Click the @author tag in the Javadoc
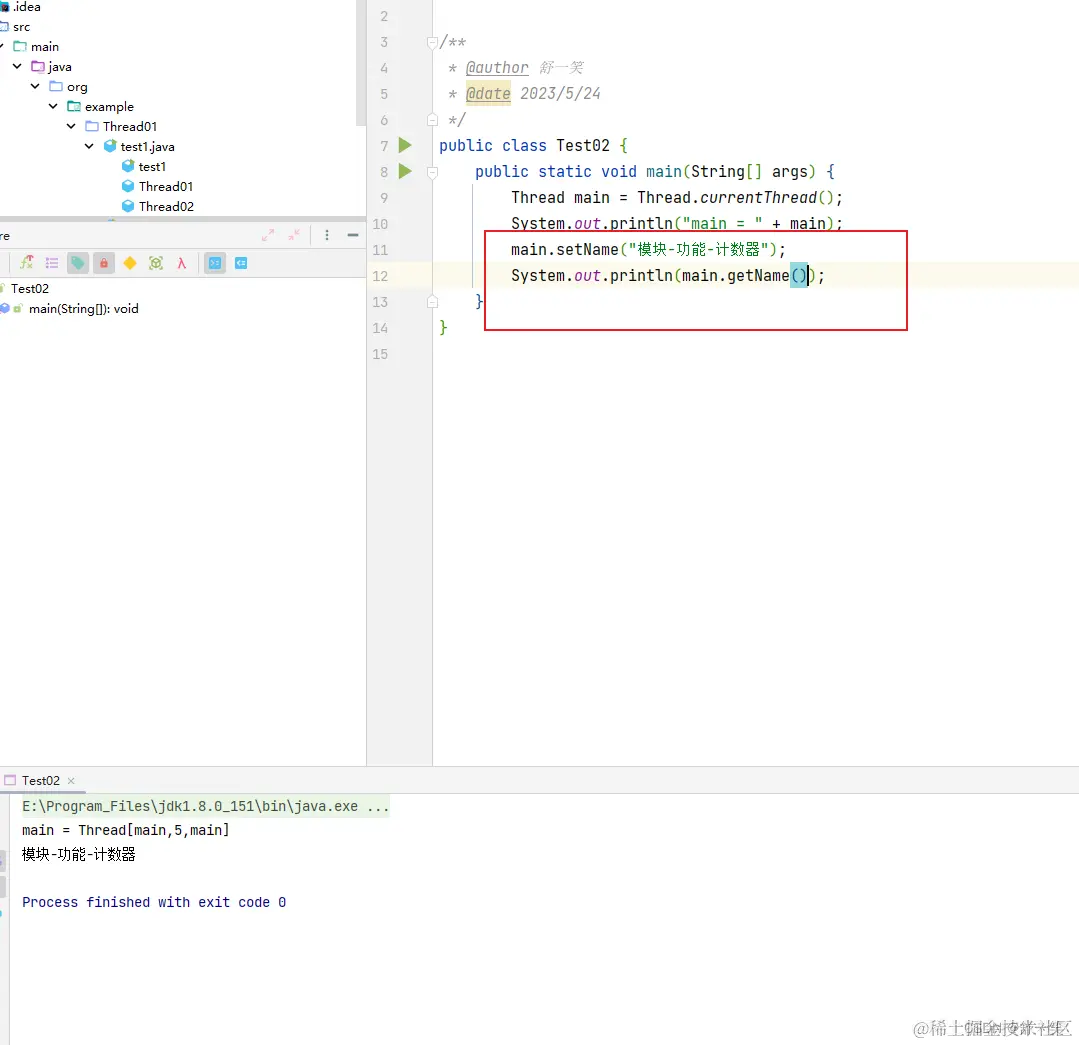Viewport: 1079px width, 1045px height. click(497, 67)
